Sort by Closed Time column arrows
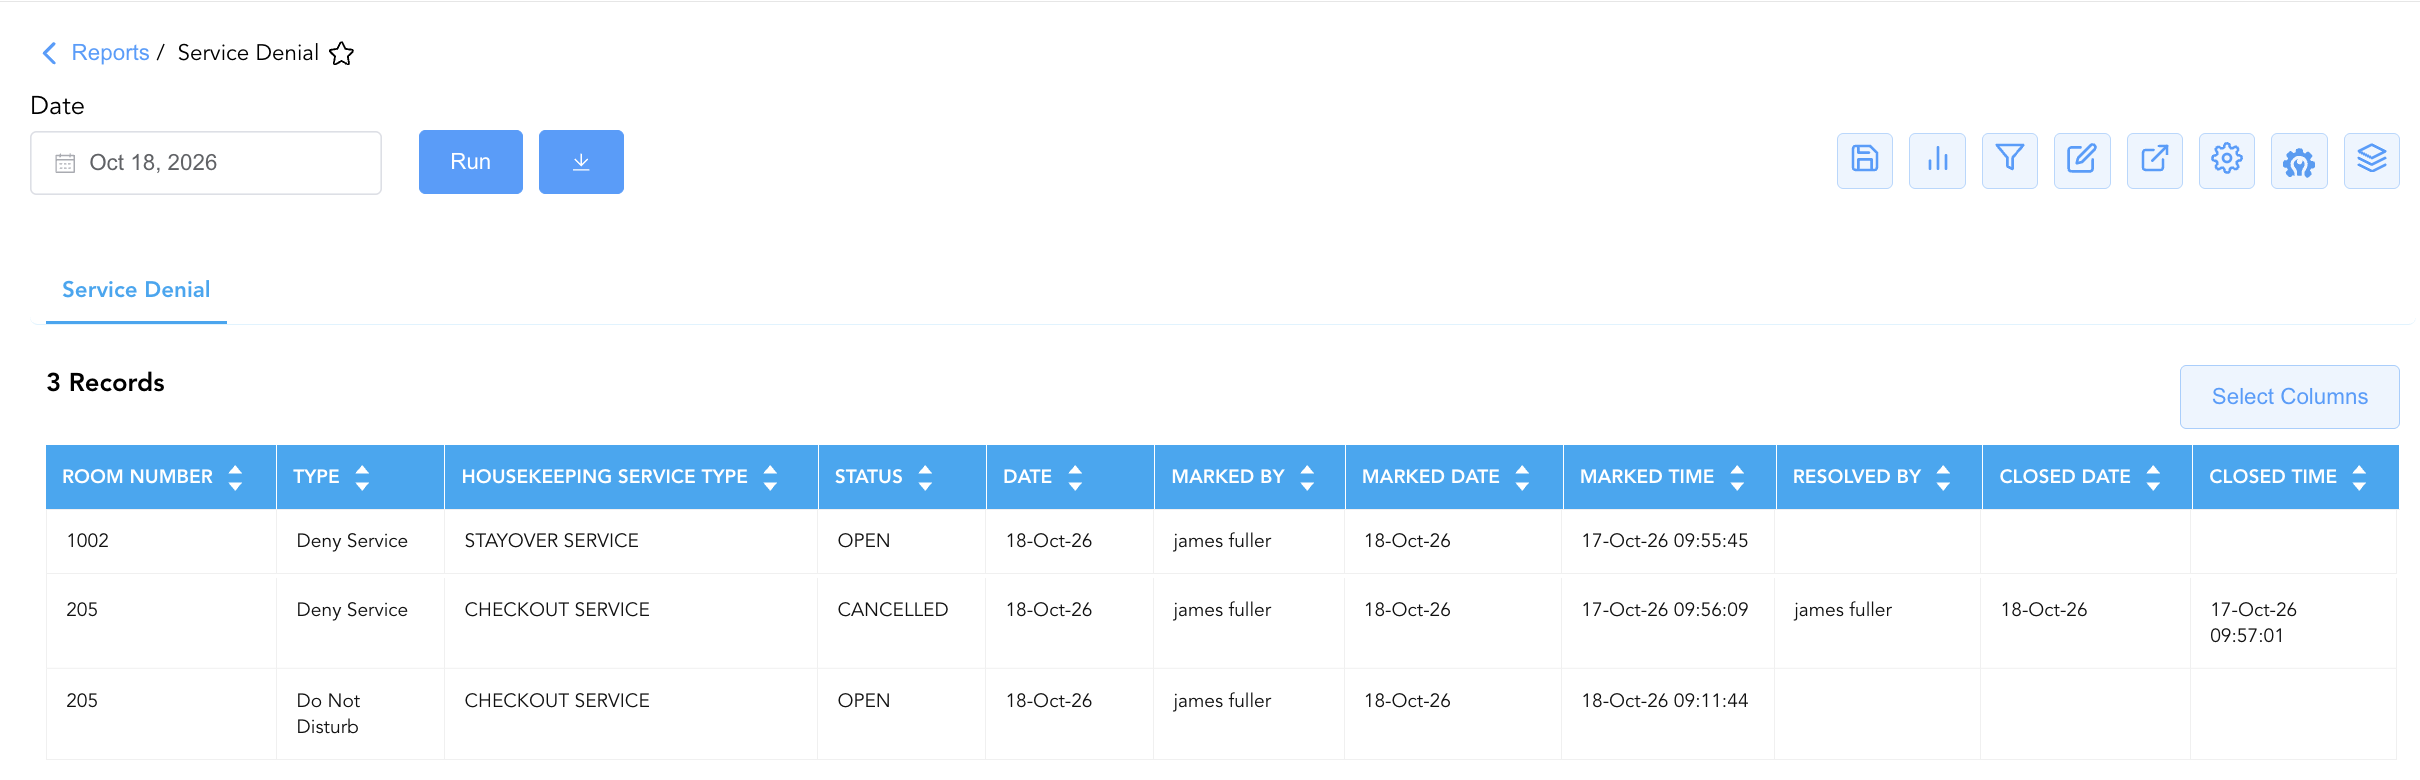The height and width of the screenshot is (780, 2420). point(2359,477)
